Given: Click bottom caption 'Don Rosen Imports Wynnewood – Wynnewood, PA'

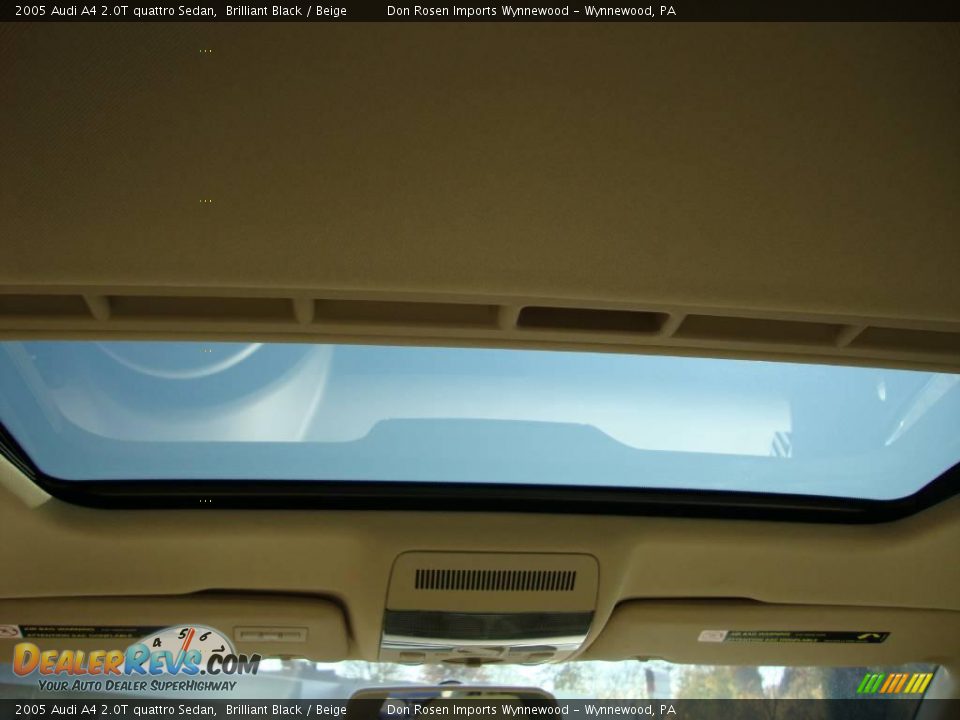Looking at the screenshot, I should click(531, 710).
